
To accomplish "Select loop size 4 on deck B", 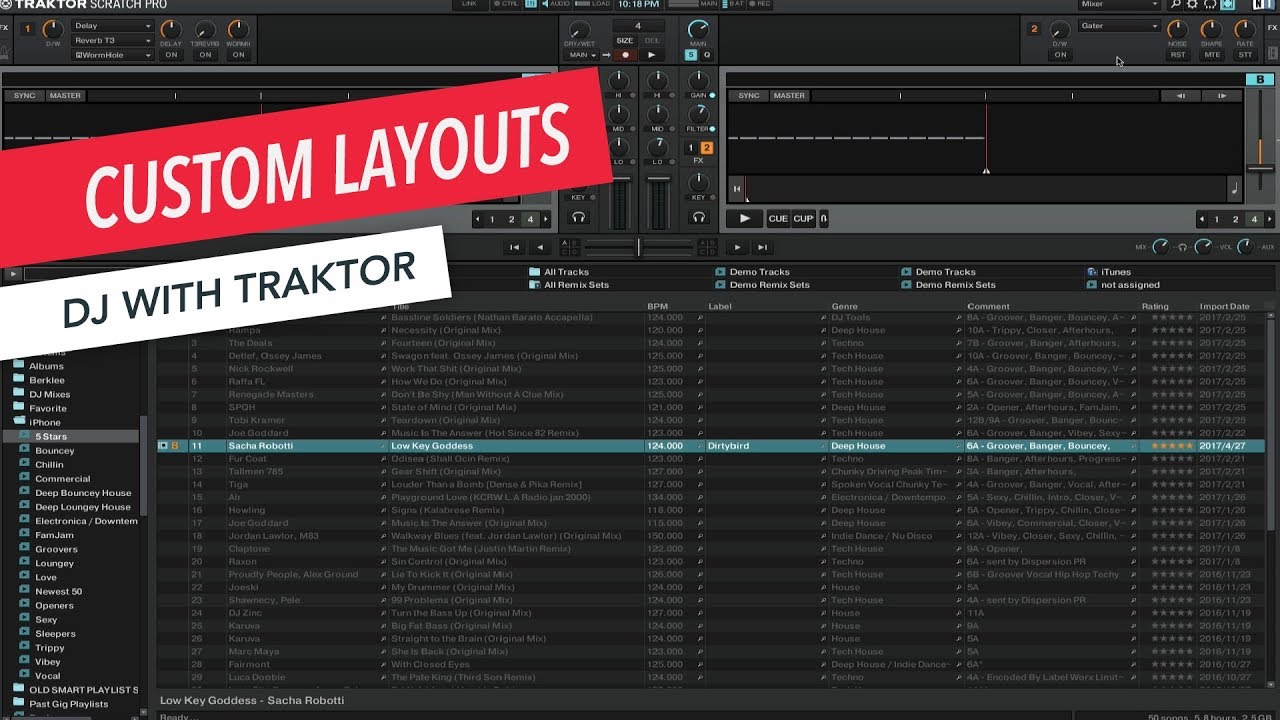I will tap(1254, 219).
